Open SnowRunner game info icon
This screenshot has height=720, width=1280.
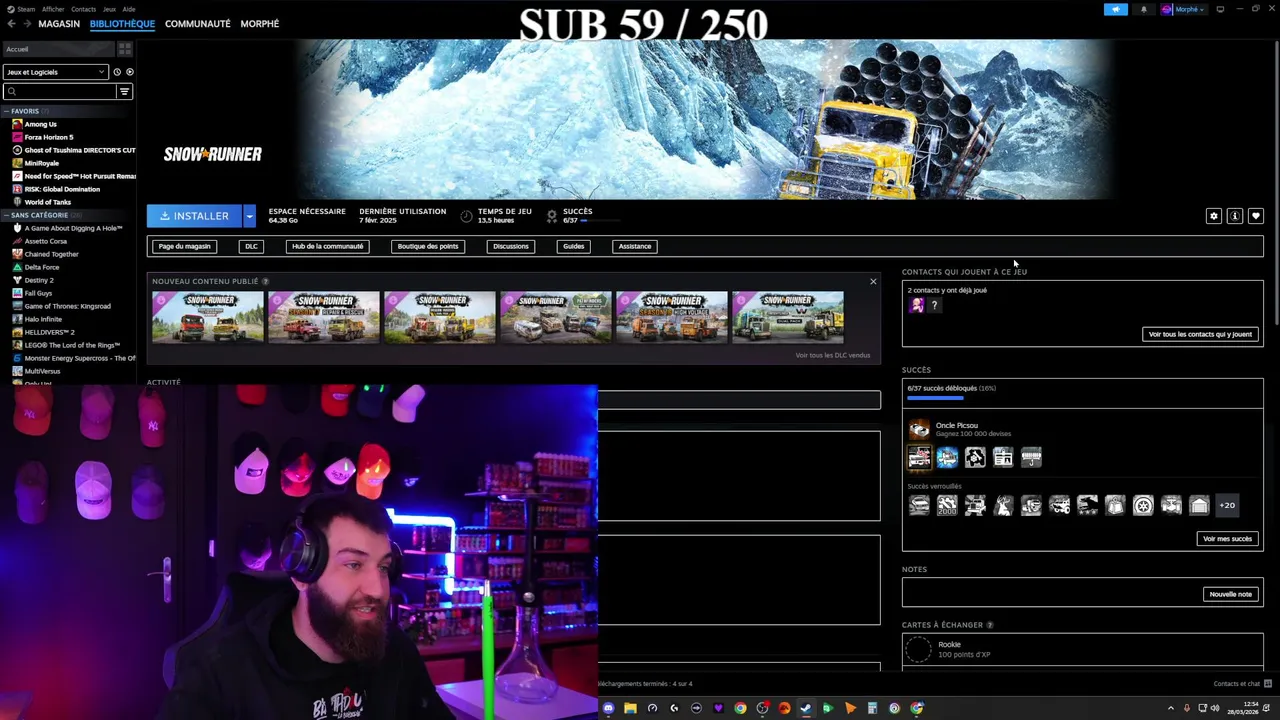point(1235,216)
